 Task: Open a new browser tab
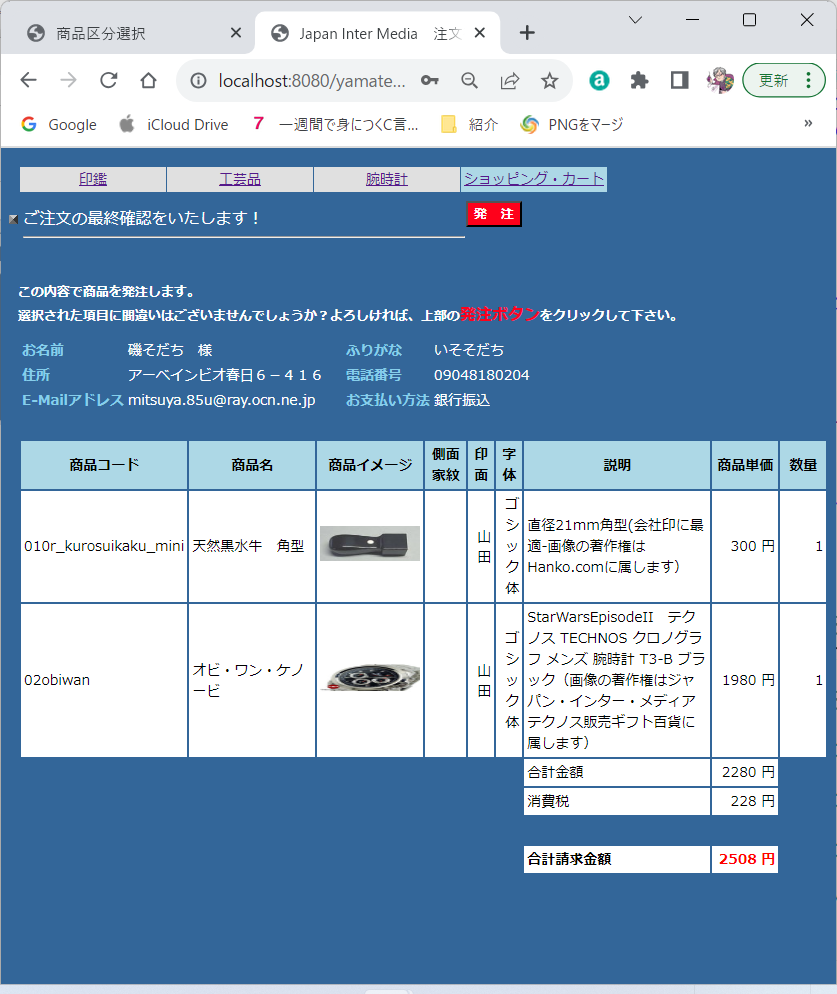(527, 32)
